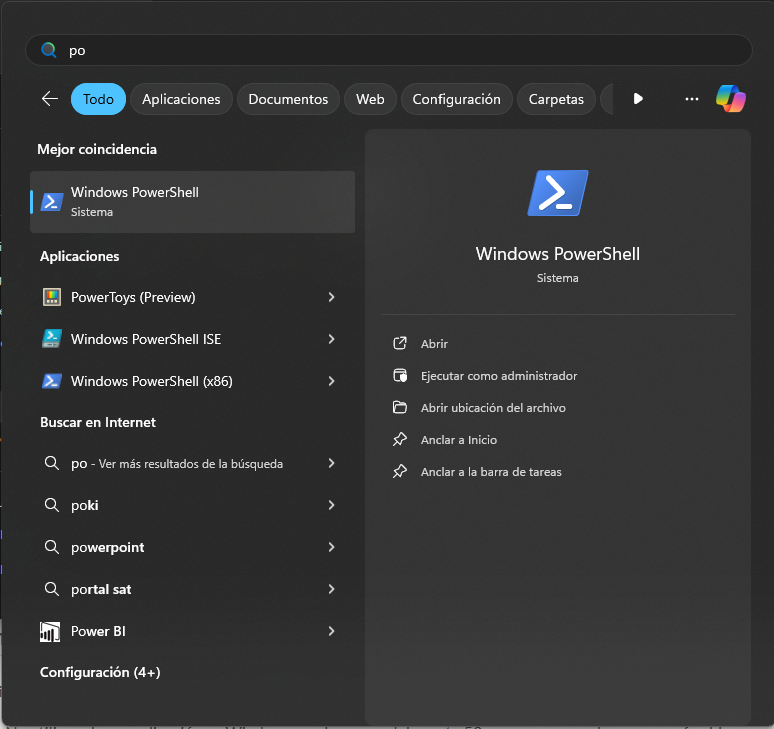
Task: Expand PowerToys (Preview) result chevron
Action: click(x=331, y=297)
